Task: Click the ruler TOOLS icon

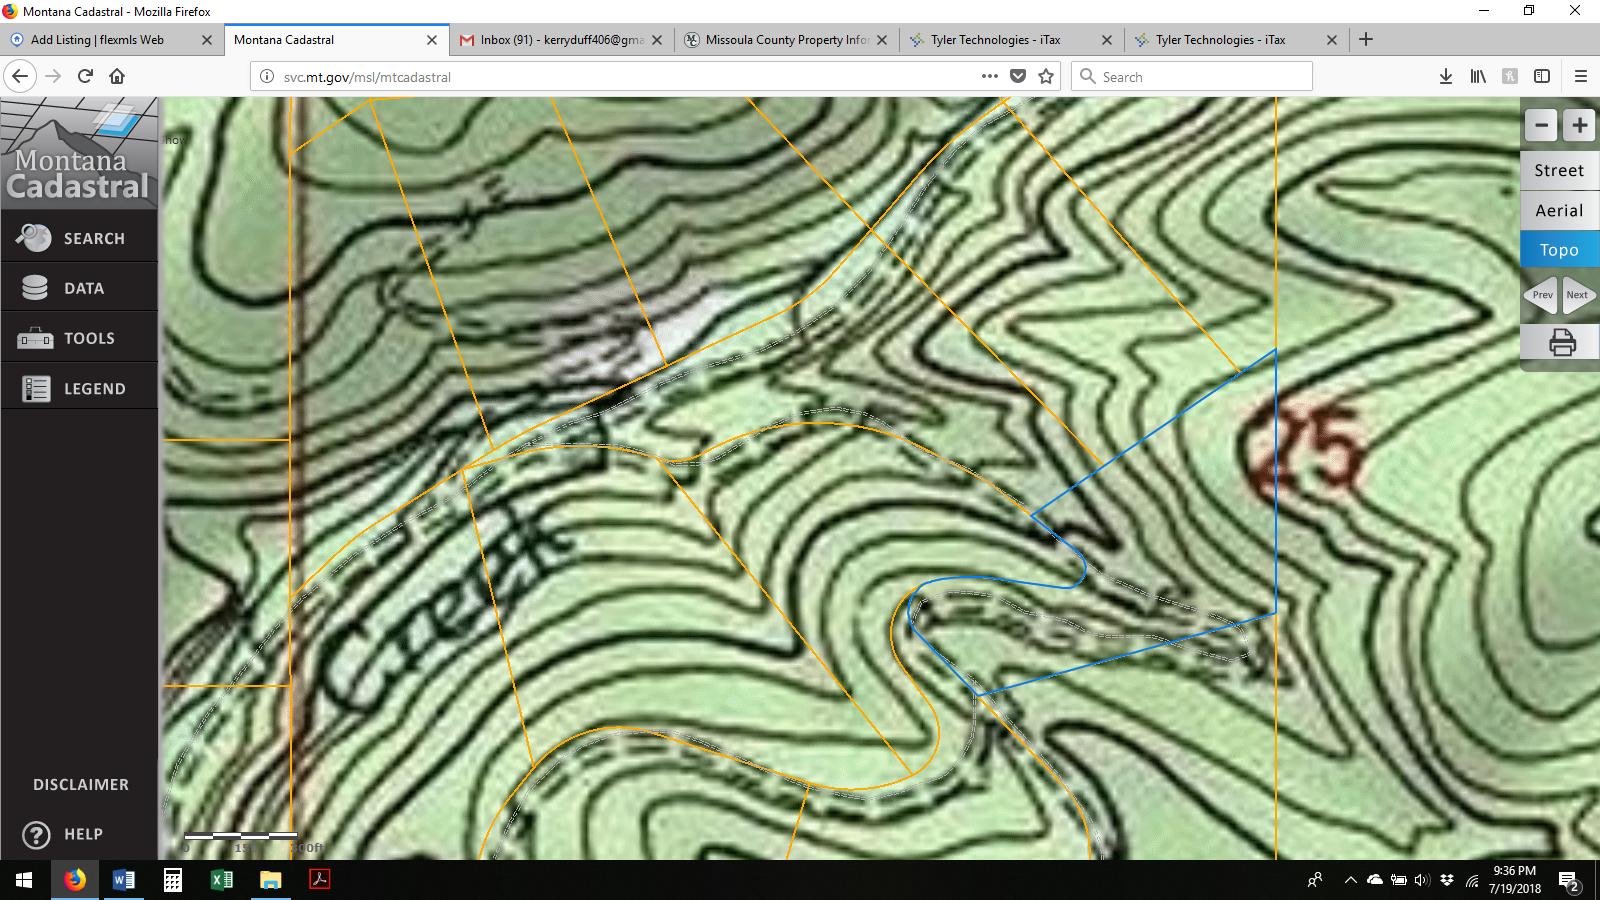Action: [35, 339]
